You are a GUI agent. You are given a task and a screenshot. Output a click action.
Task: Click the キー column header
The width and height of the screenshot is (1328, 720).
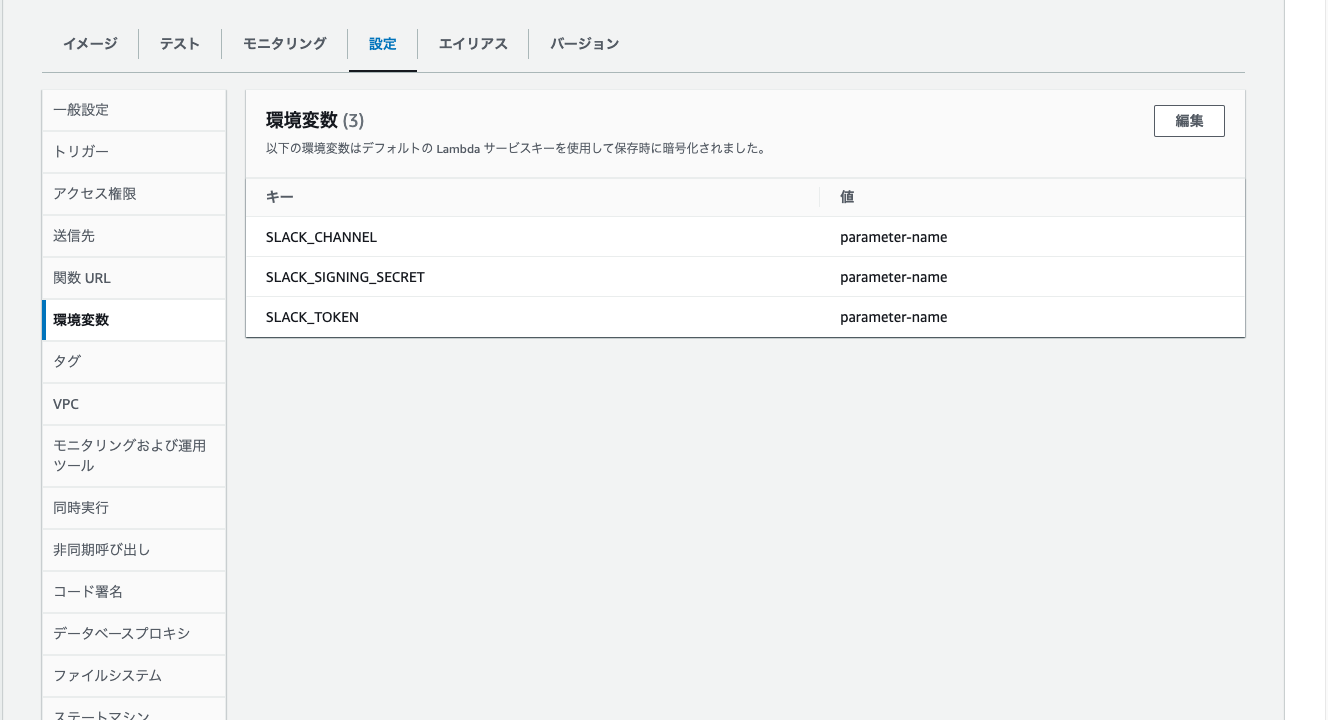click(532, 197)
